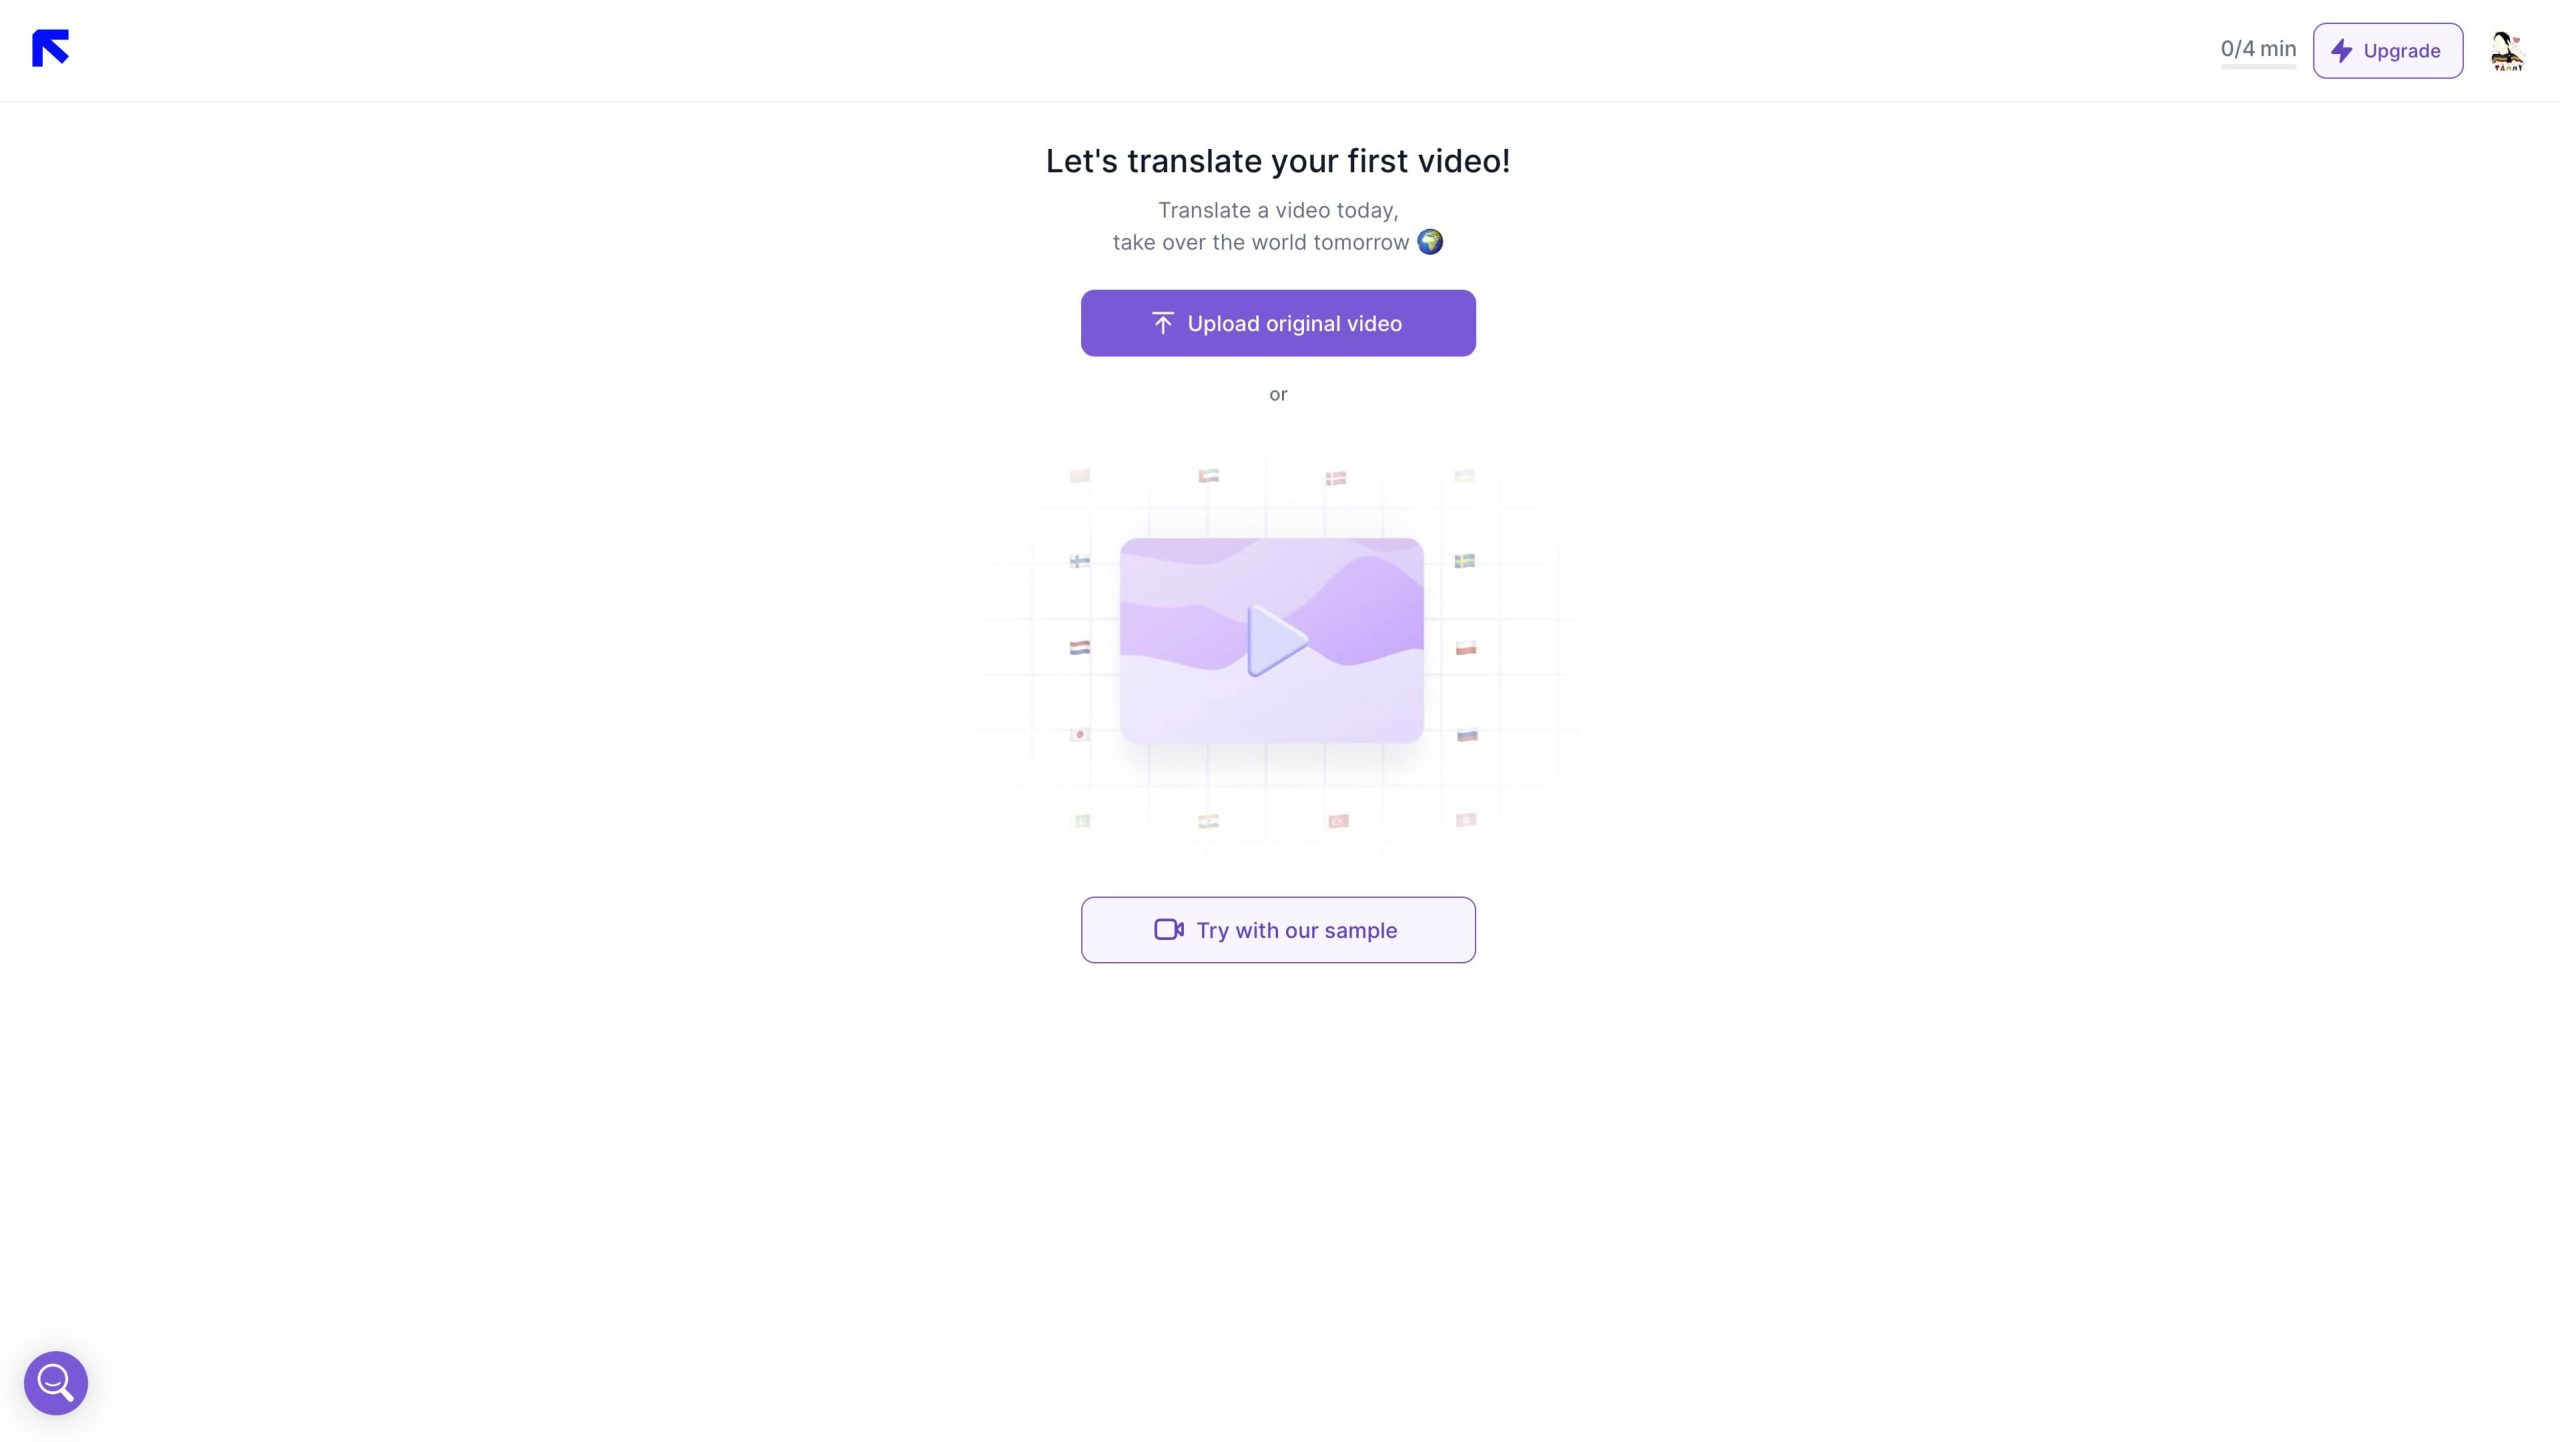Click the video camera icon
The image size is (2560, 1442).
pyautogui.click(x=1168, y=930)
